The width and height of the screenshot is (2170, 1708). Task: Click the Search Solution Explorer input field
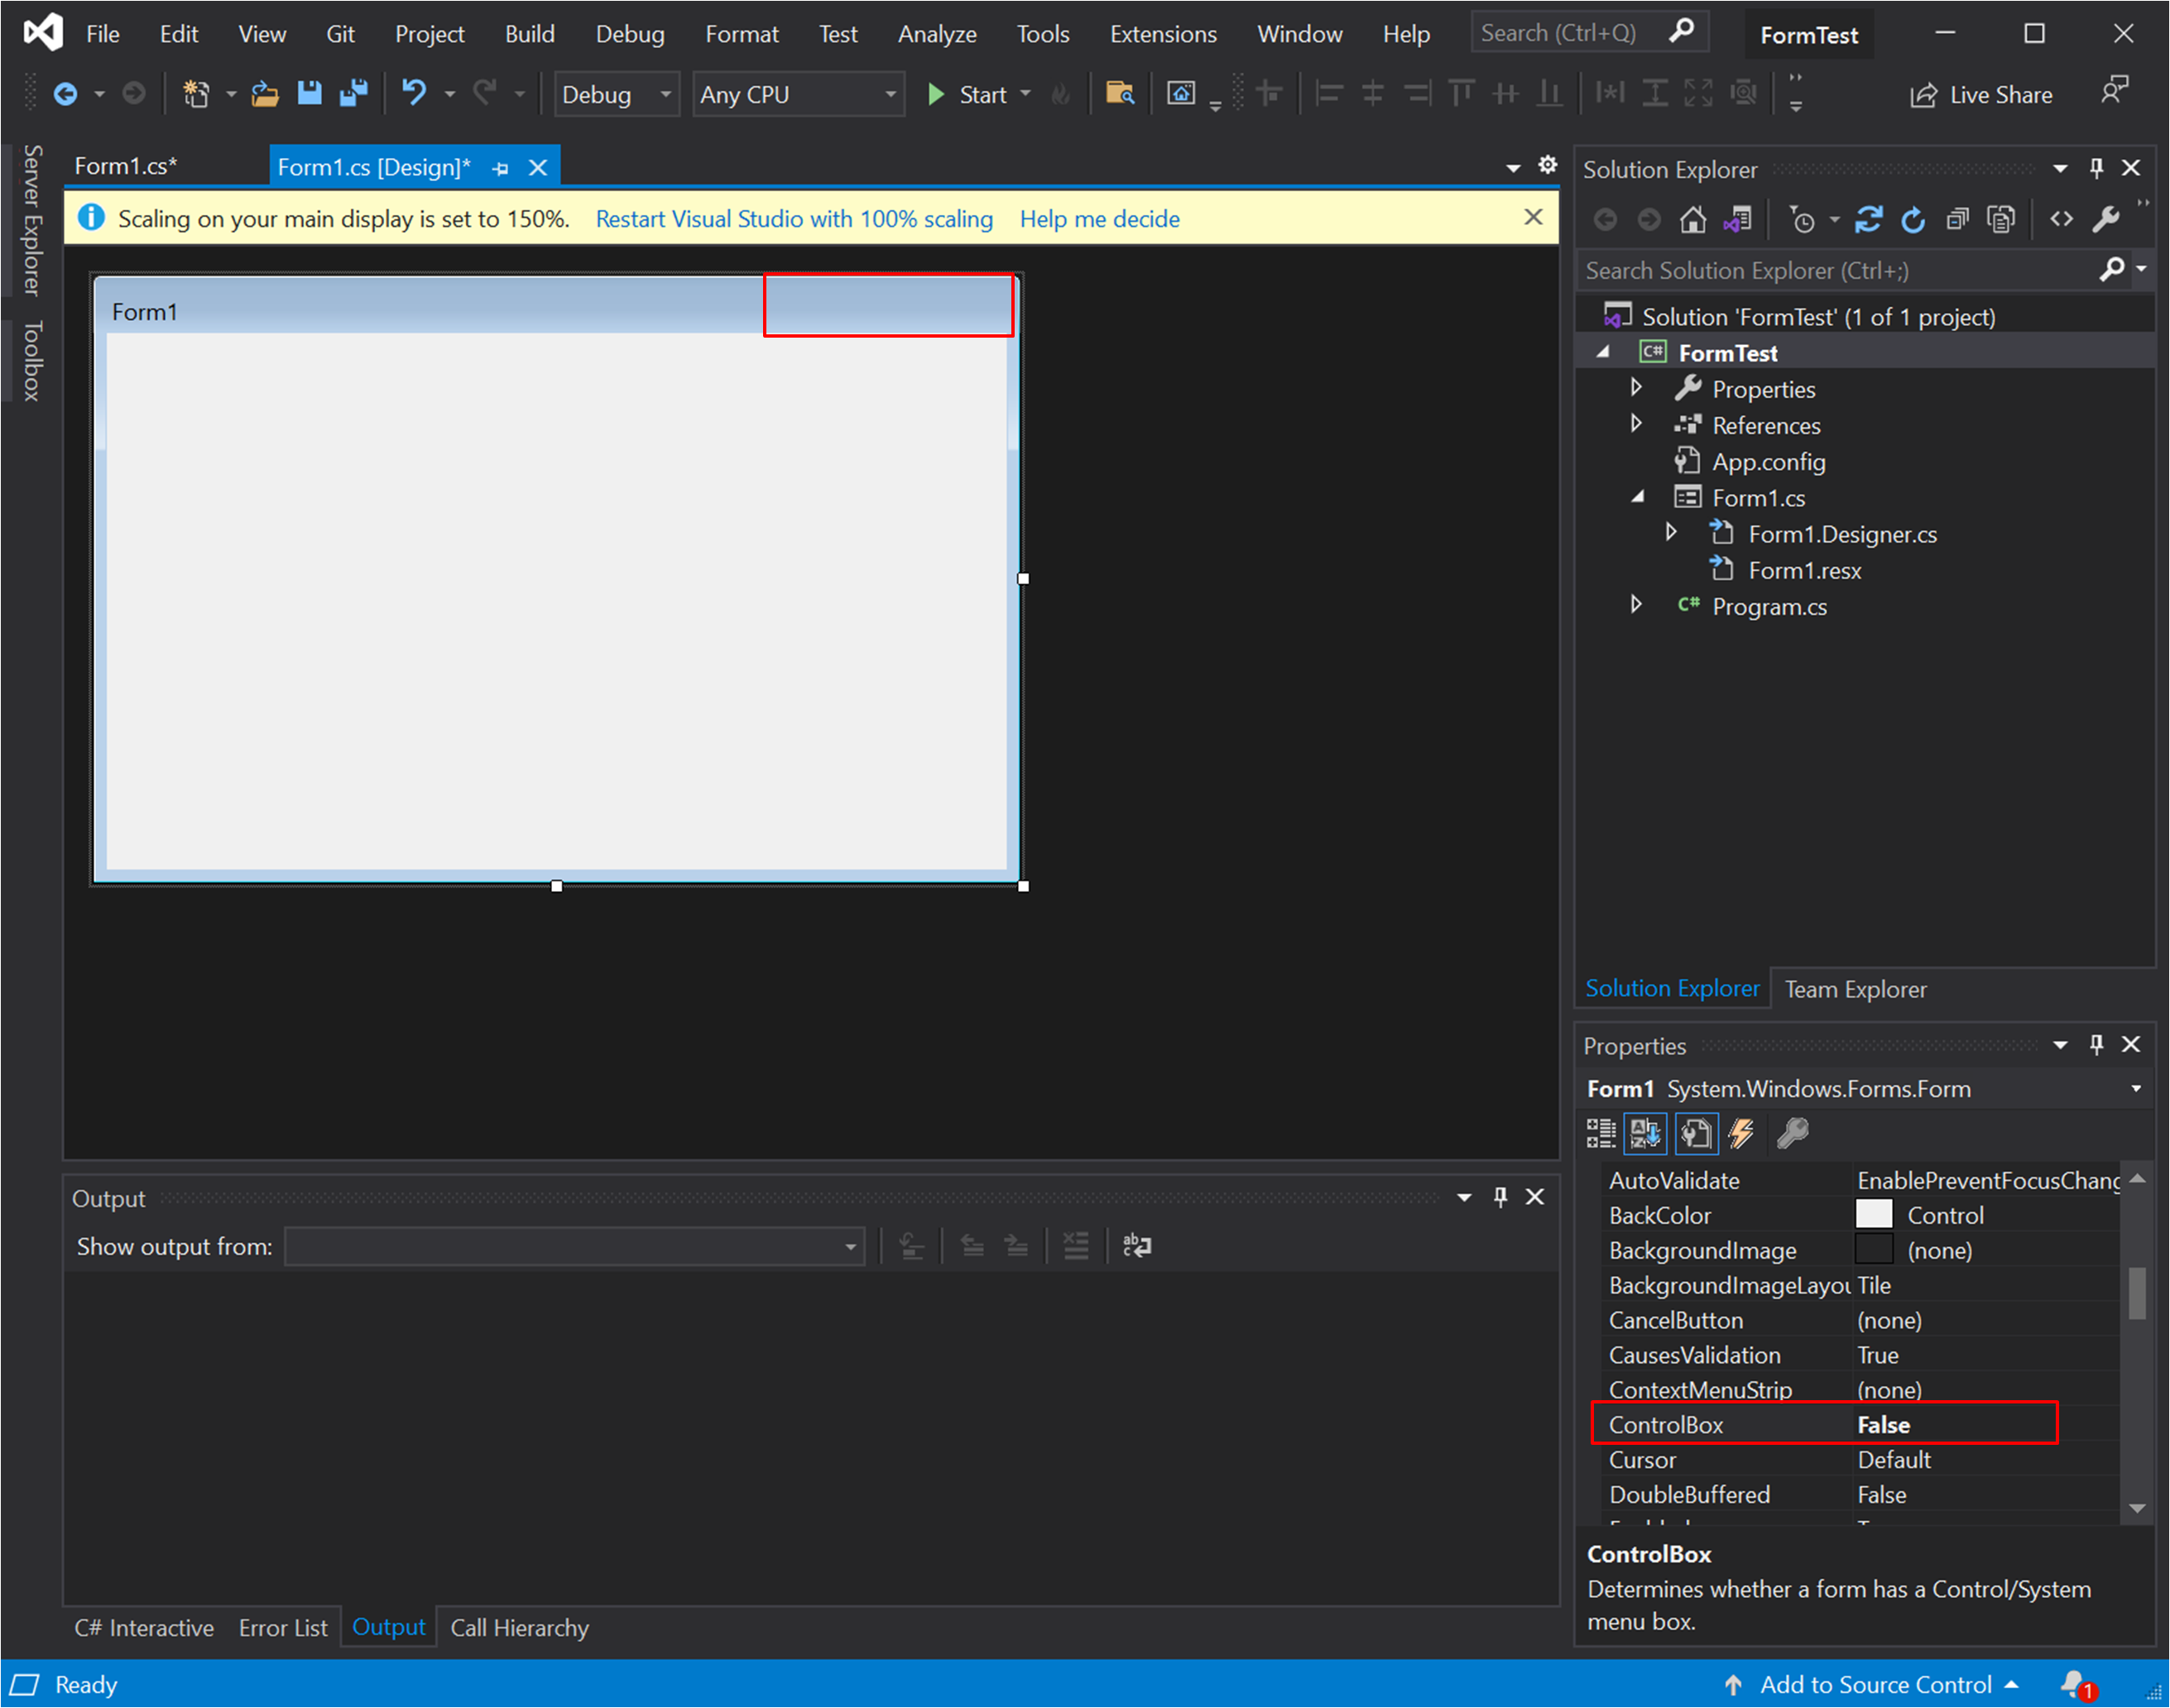coord(1838,271)
